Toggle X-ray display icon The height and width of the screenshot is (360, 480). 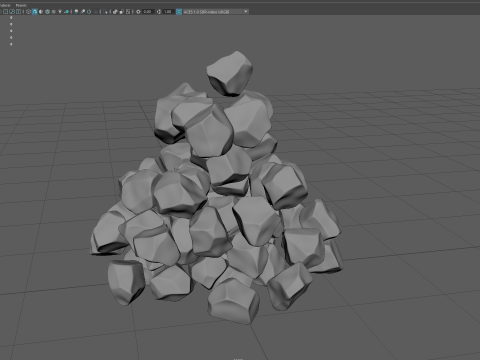click(x=115, y=12)
